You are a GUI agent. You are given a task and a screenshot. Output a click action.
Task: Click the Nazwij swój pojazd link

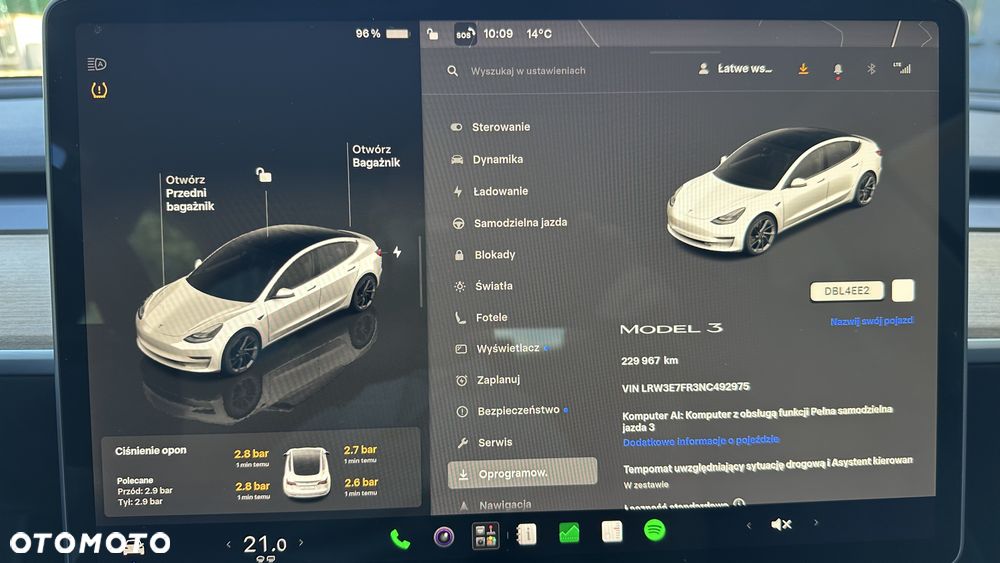tap(872, 321)
